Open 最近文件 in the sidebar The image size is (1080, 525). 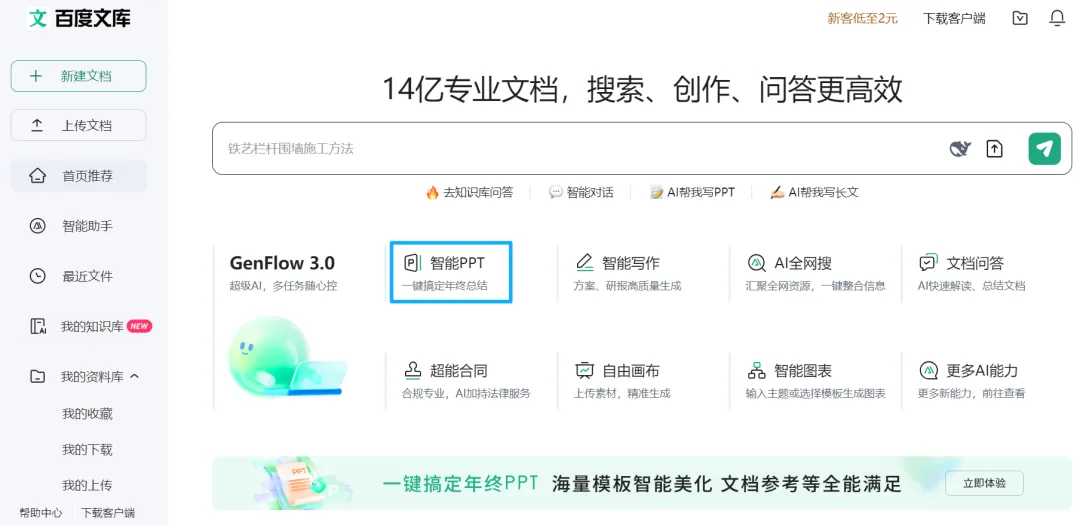[79, 276]
